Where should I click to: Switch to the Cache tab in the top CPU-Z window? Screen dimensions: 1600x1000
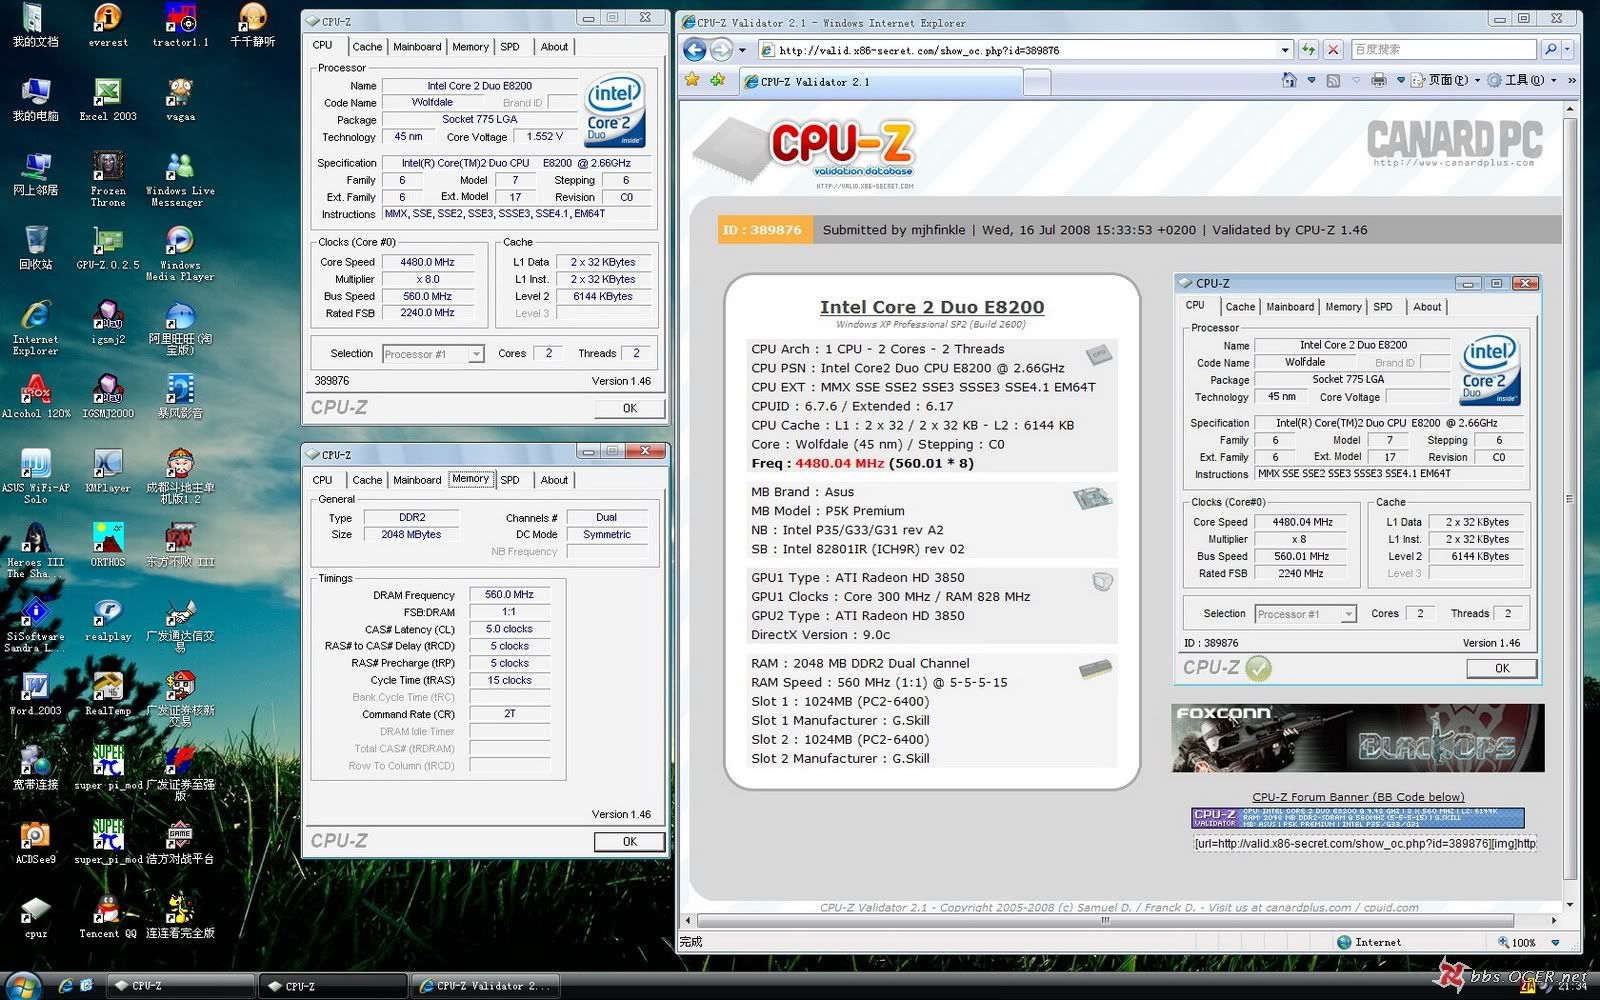pos(367,47)
